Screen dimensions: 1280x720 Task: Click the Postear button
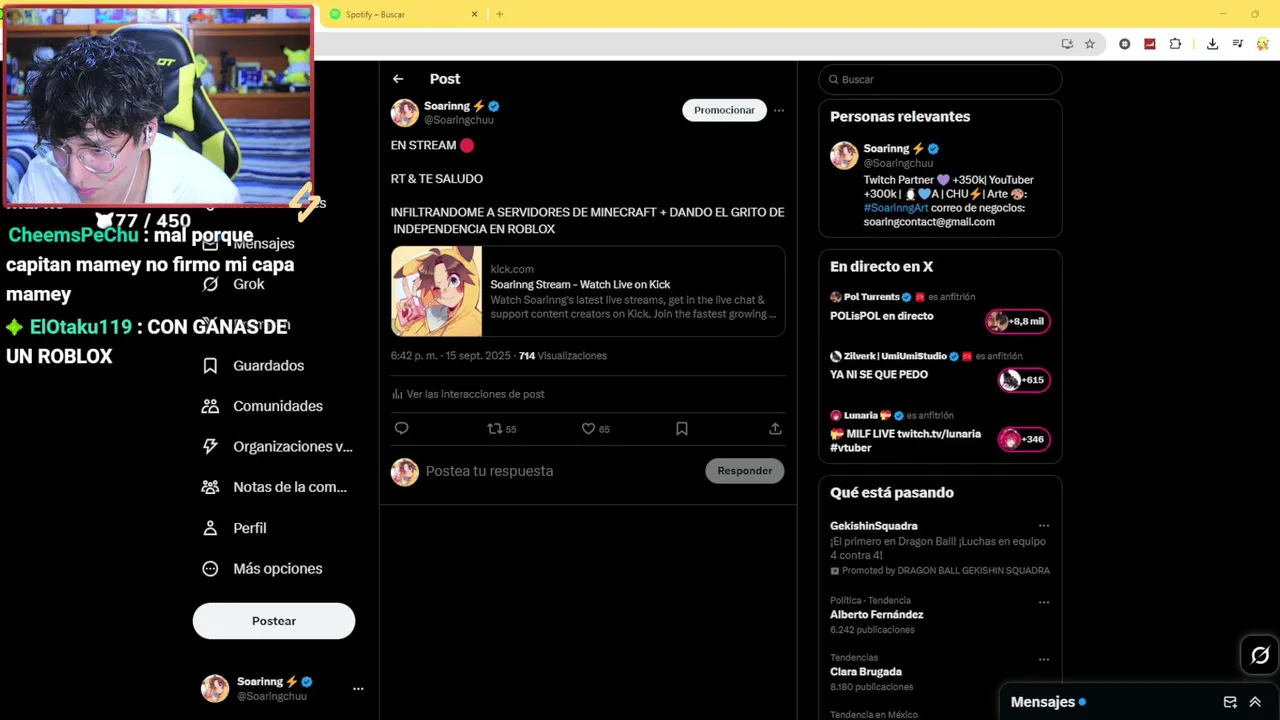pyautogui.click(x=274, y=621)
